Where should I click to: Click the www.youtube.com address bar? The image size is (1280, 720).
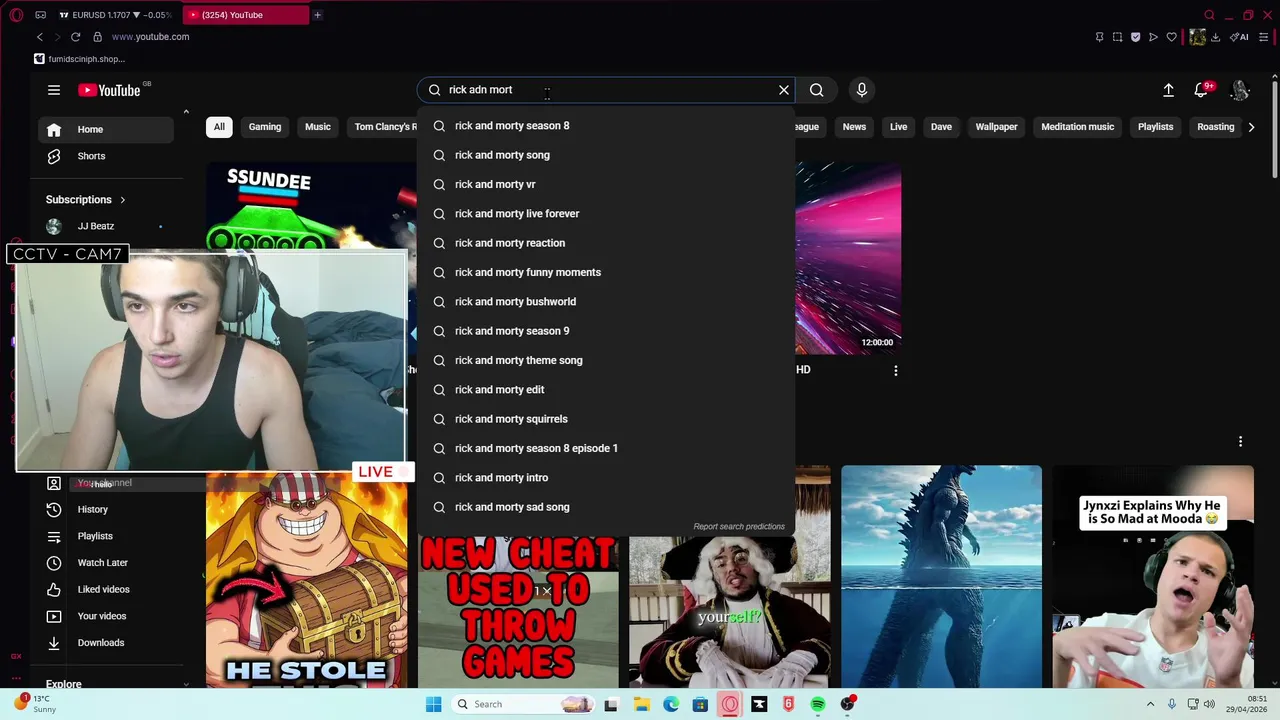150,37
